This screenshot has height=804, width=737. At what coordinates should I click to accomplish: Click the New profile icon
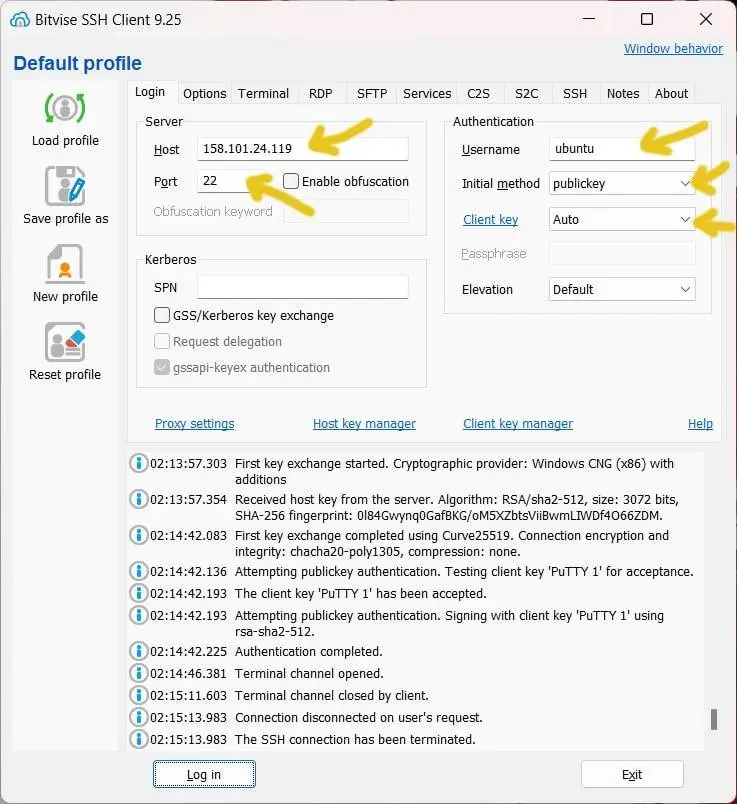pyautogui.click(x=65, y=264)
